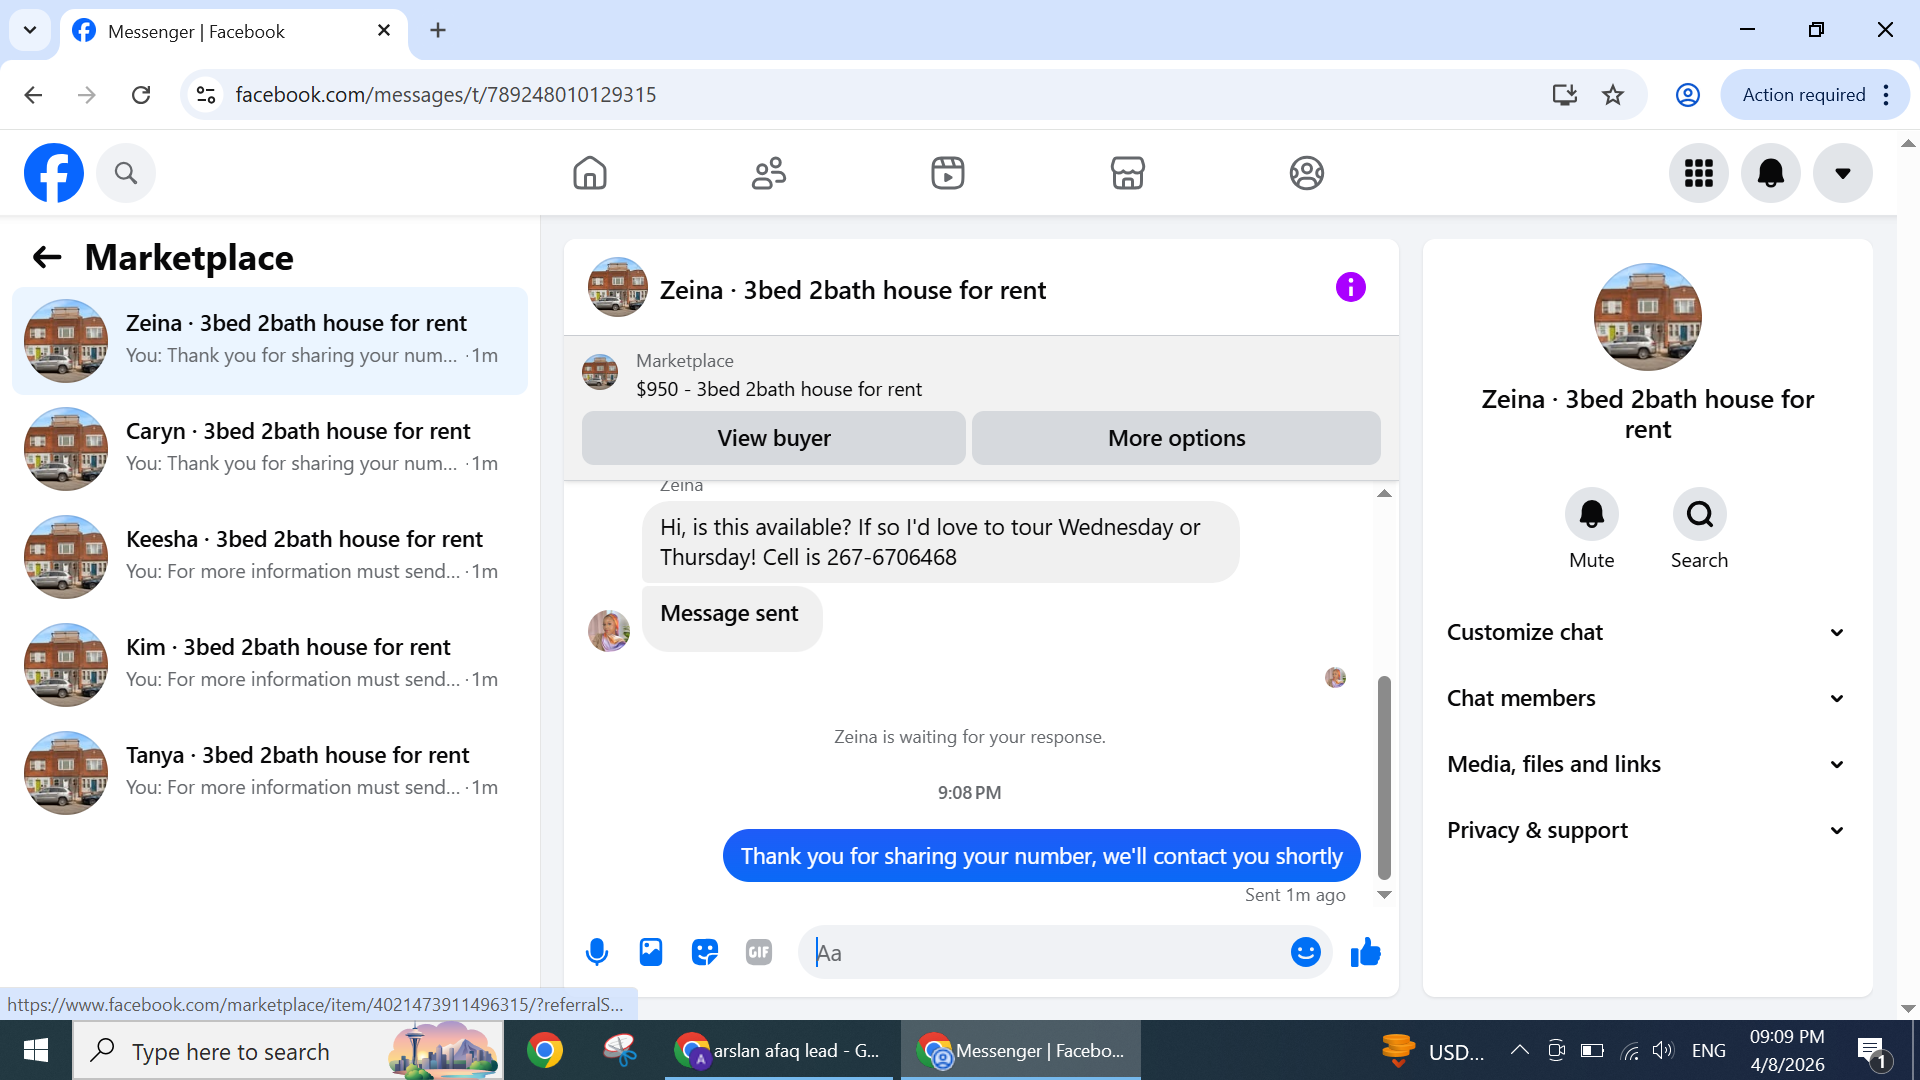Bookmark this page with star icon
Viewport: 1920px width, 1080px height.
(x=1613, y=95)
